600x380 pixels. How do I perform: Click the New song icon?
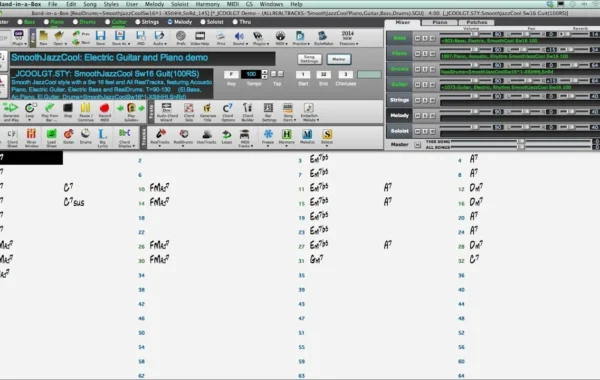[43, 38]
